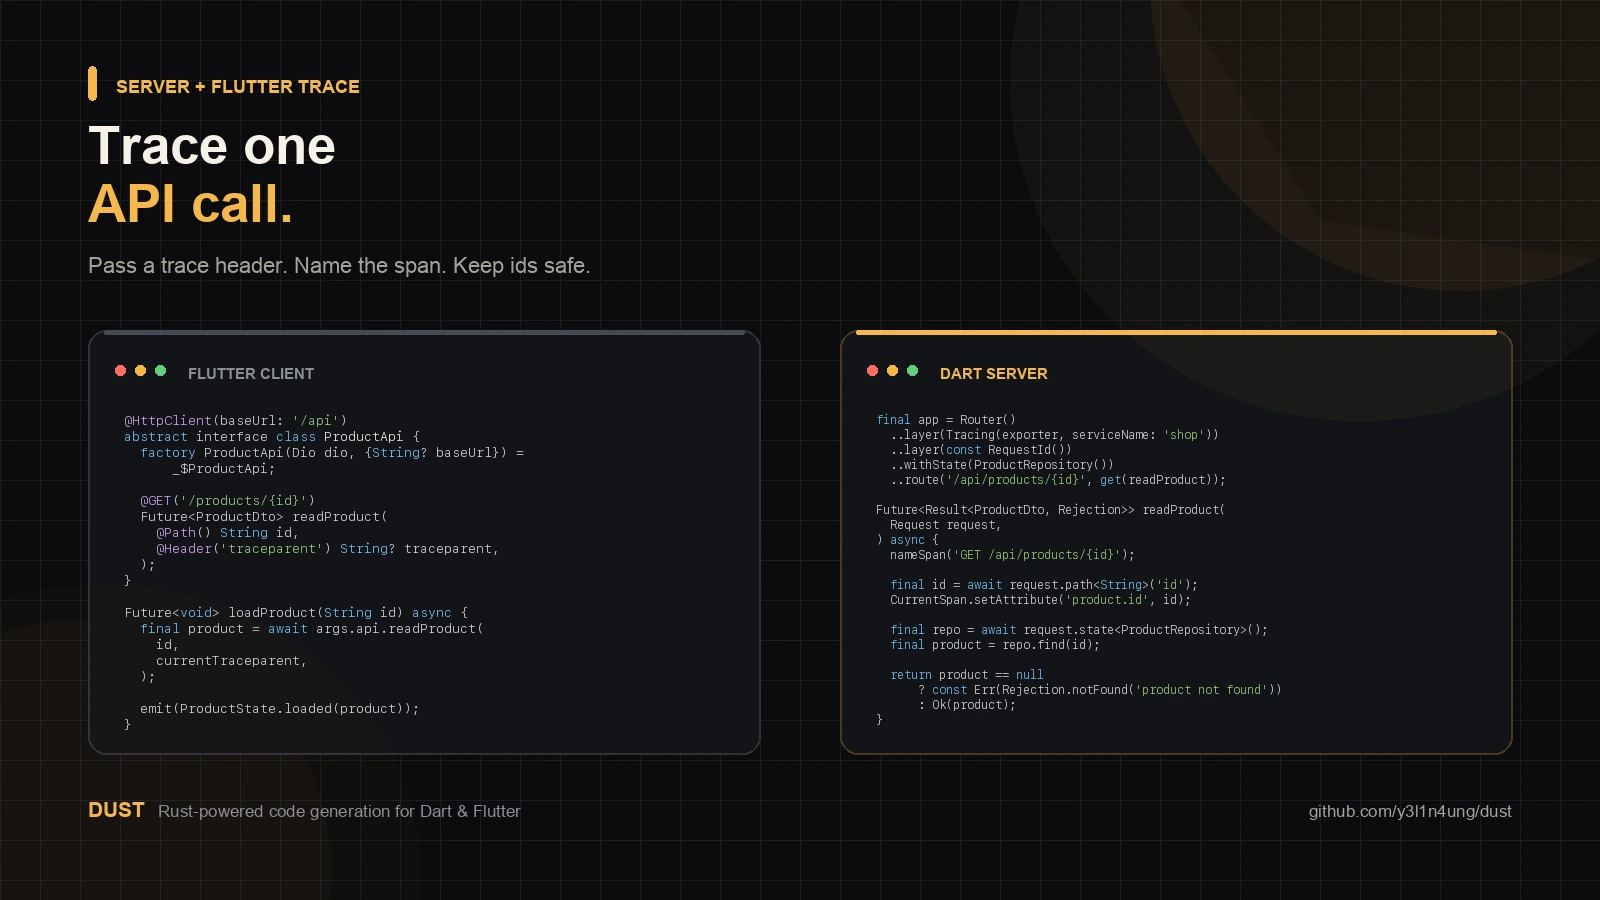Click 'emit(ProductState.loaded(product));' line
This screenshot has width=1600, height=900.
tap(280, 709)
